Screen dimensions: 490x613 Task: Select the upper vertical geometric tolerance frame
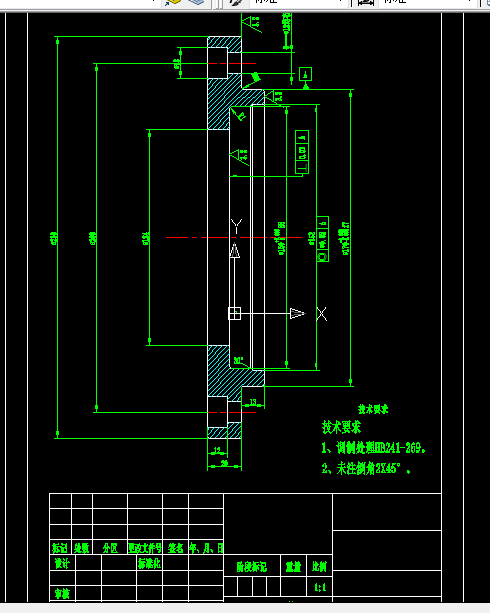[302, 152]
